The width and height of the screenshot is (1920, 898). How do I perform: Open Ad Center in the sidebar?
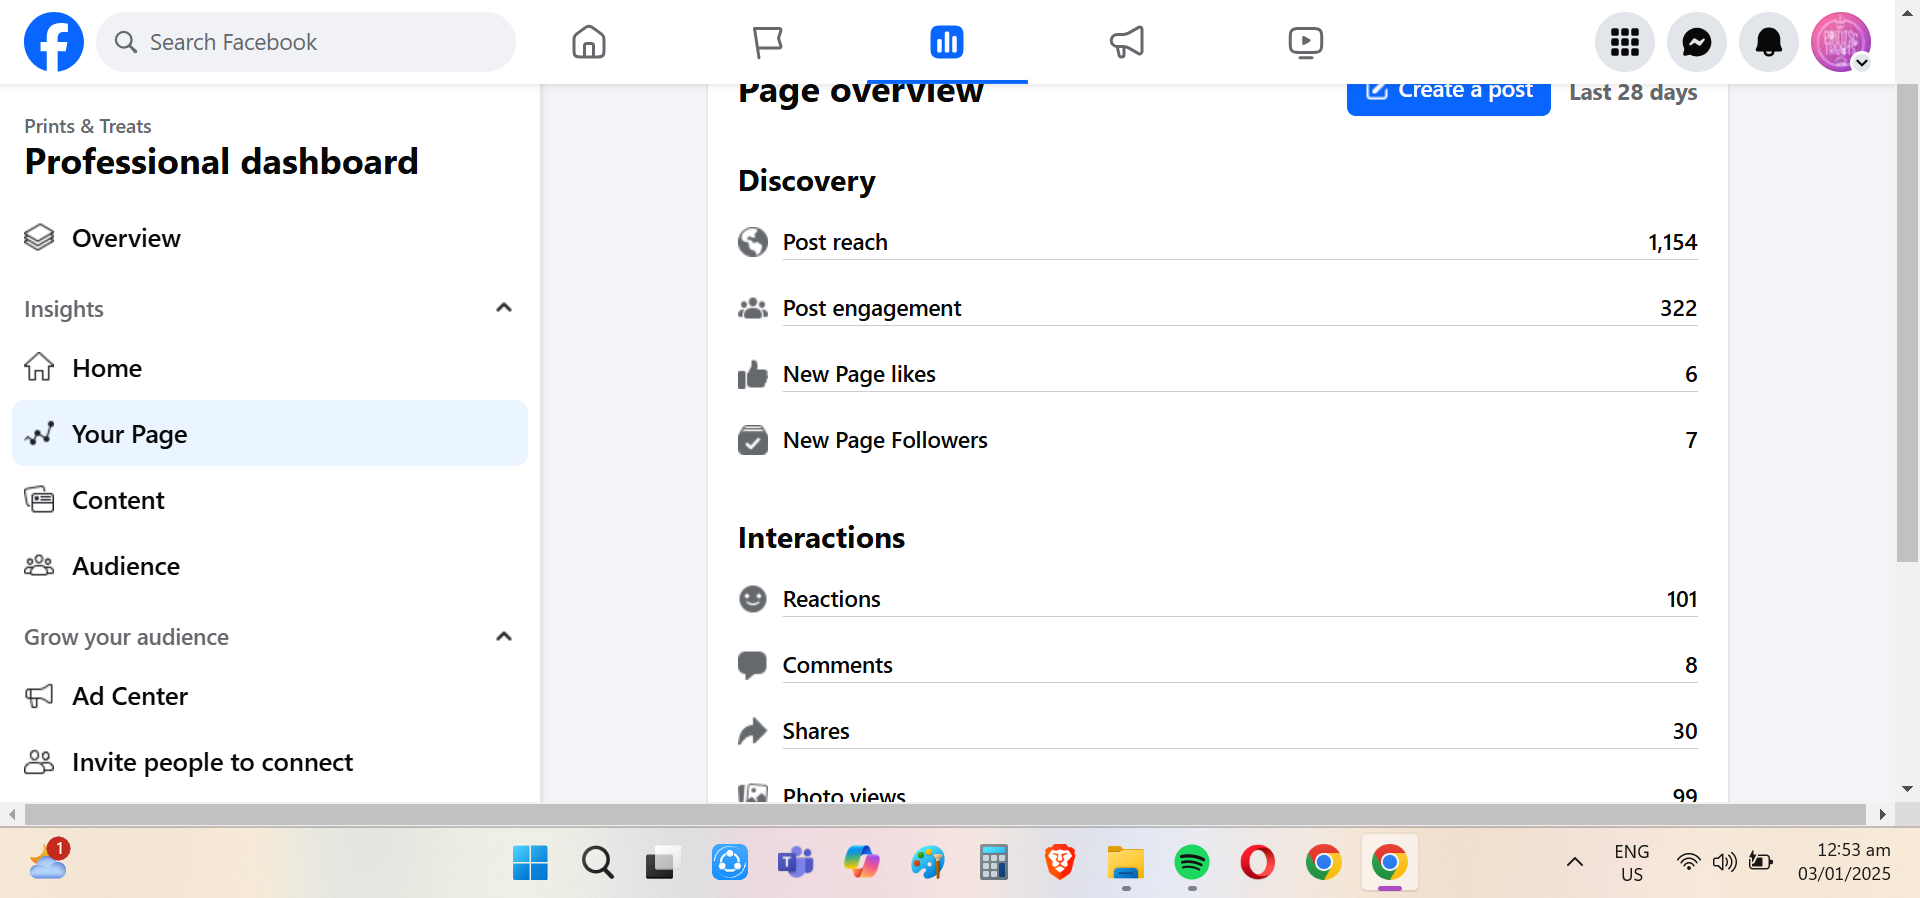click(x=270, y=696)
